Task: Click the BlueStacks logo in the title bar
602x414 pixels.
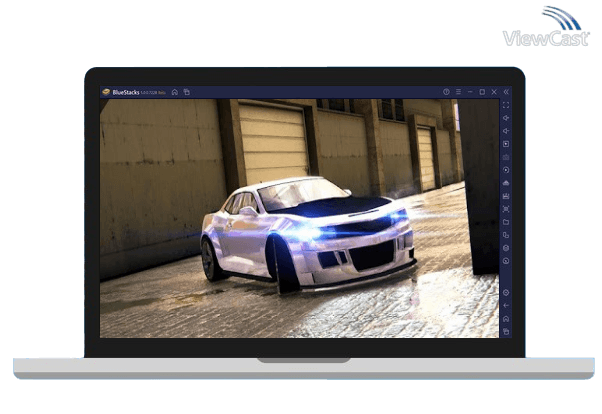Action: (106, 92)
